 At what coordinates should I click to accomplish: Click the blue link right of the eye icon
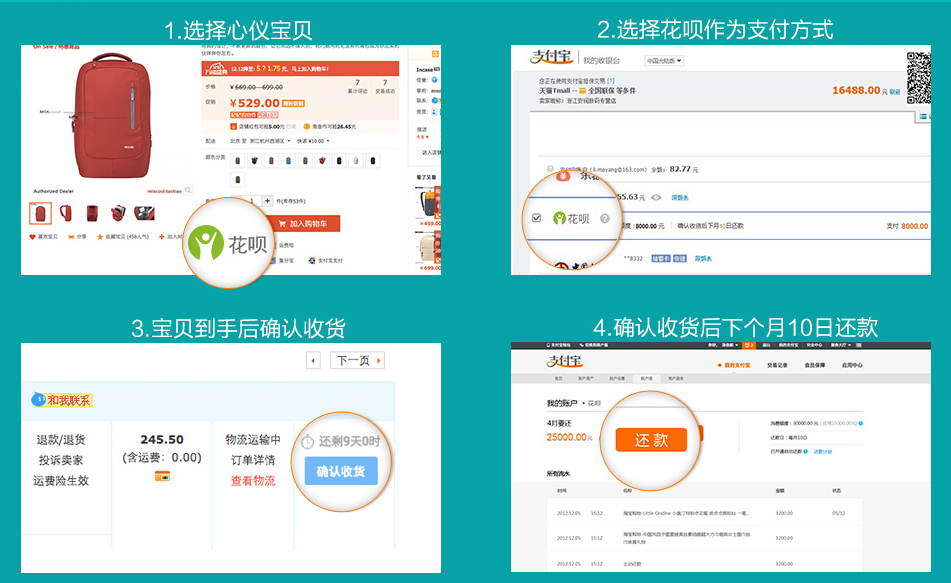click(x=680, y=198)
